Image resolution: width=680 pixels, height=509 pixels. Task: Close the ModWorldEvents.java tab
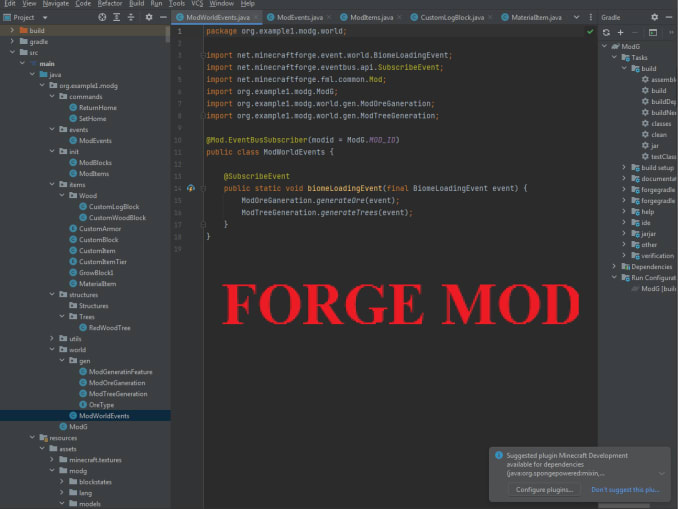pyautogui.click(x=257, y=18)
